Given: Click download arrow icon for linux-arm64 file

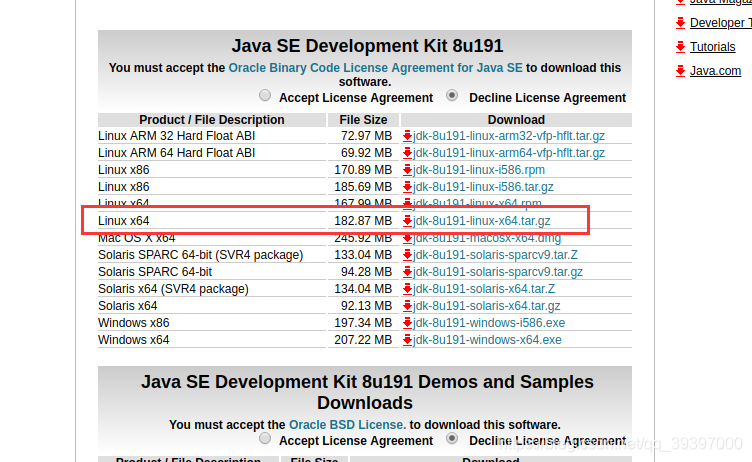Looking at the screenshot, I should coord(407,153).
